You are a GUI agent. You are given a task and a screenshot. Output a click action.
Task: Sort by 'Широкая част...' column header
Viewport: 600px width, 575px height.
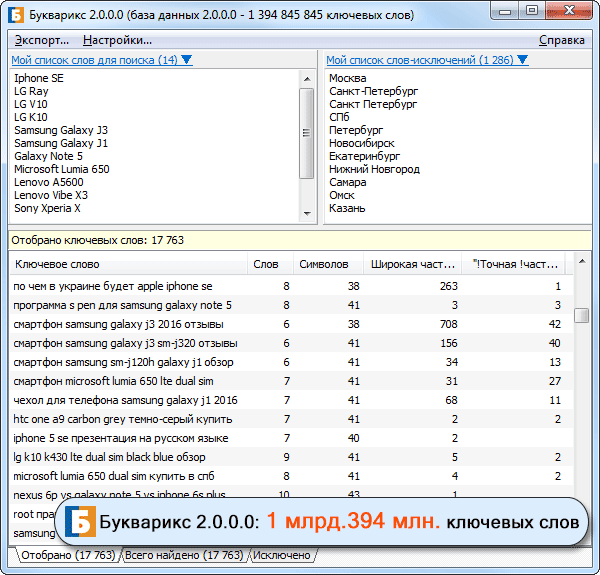[413, 264]
